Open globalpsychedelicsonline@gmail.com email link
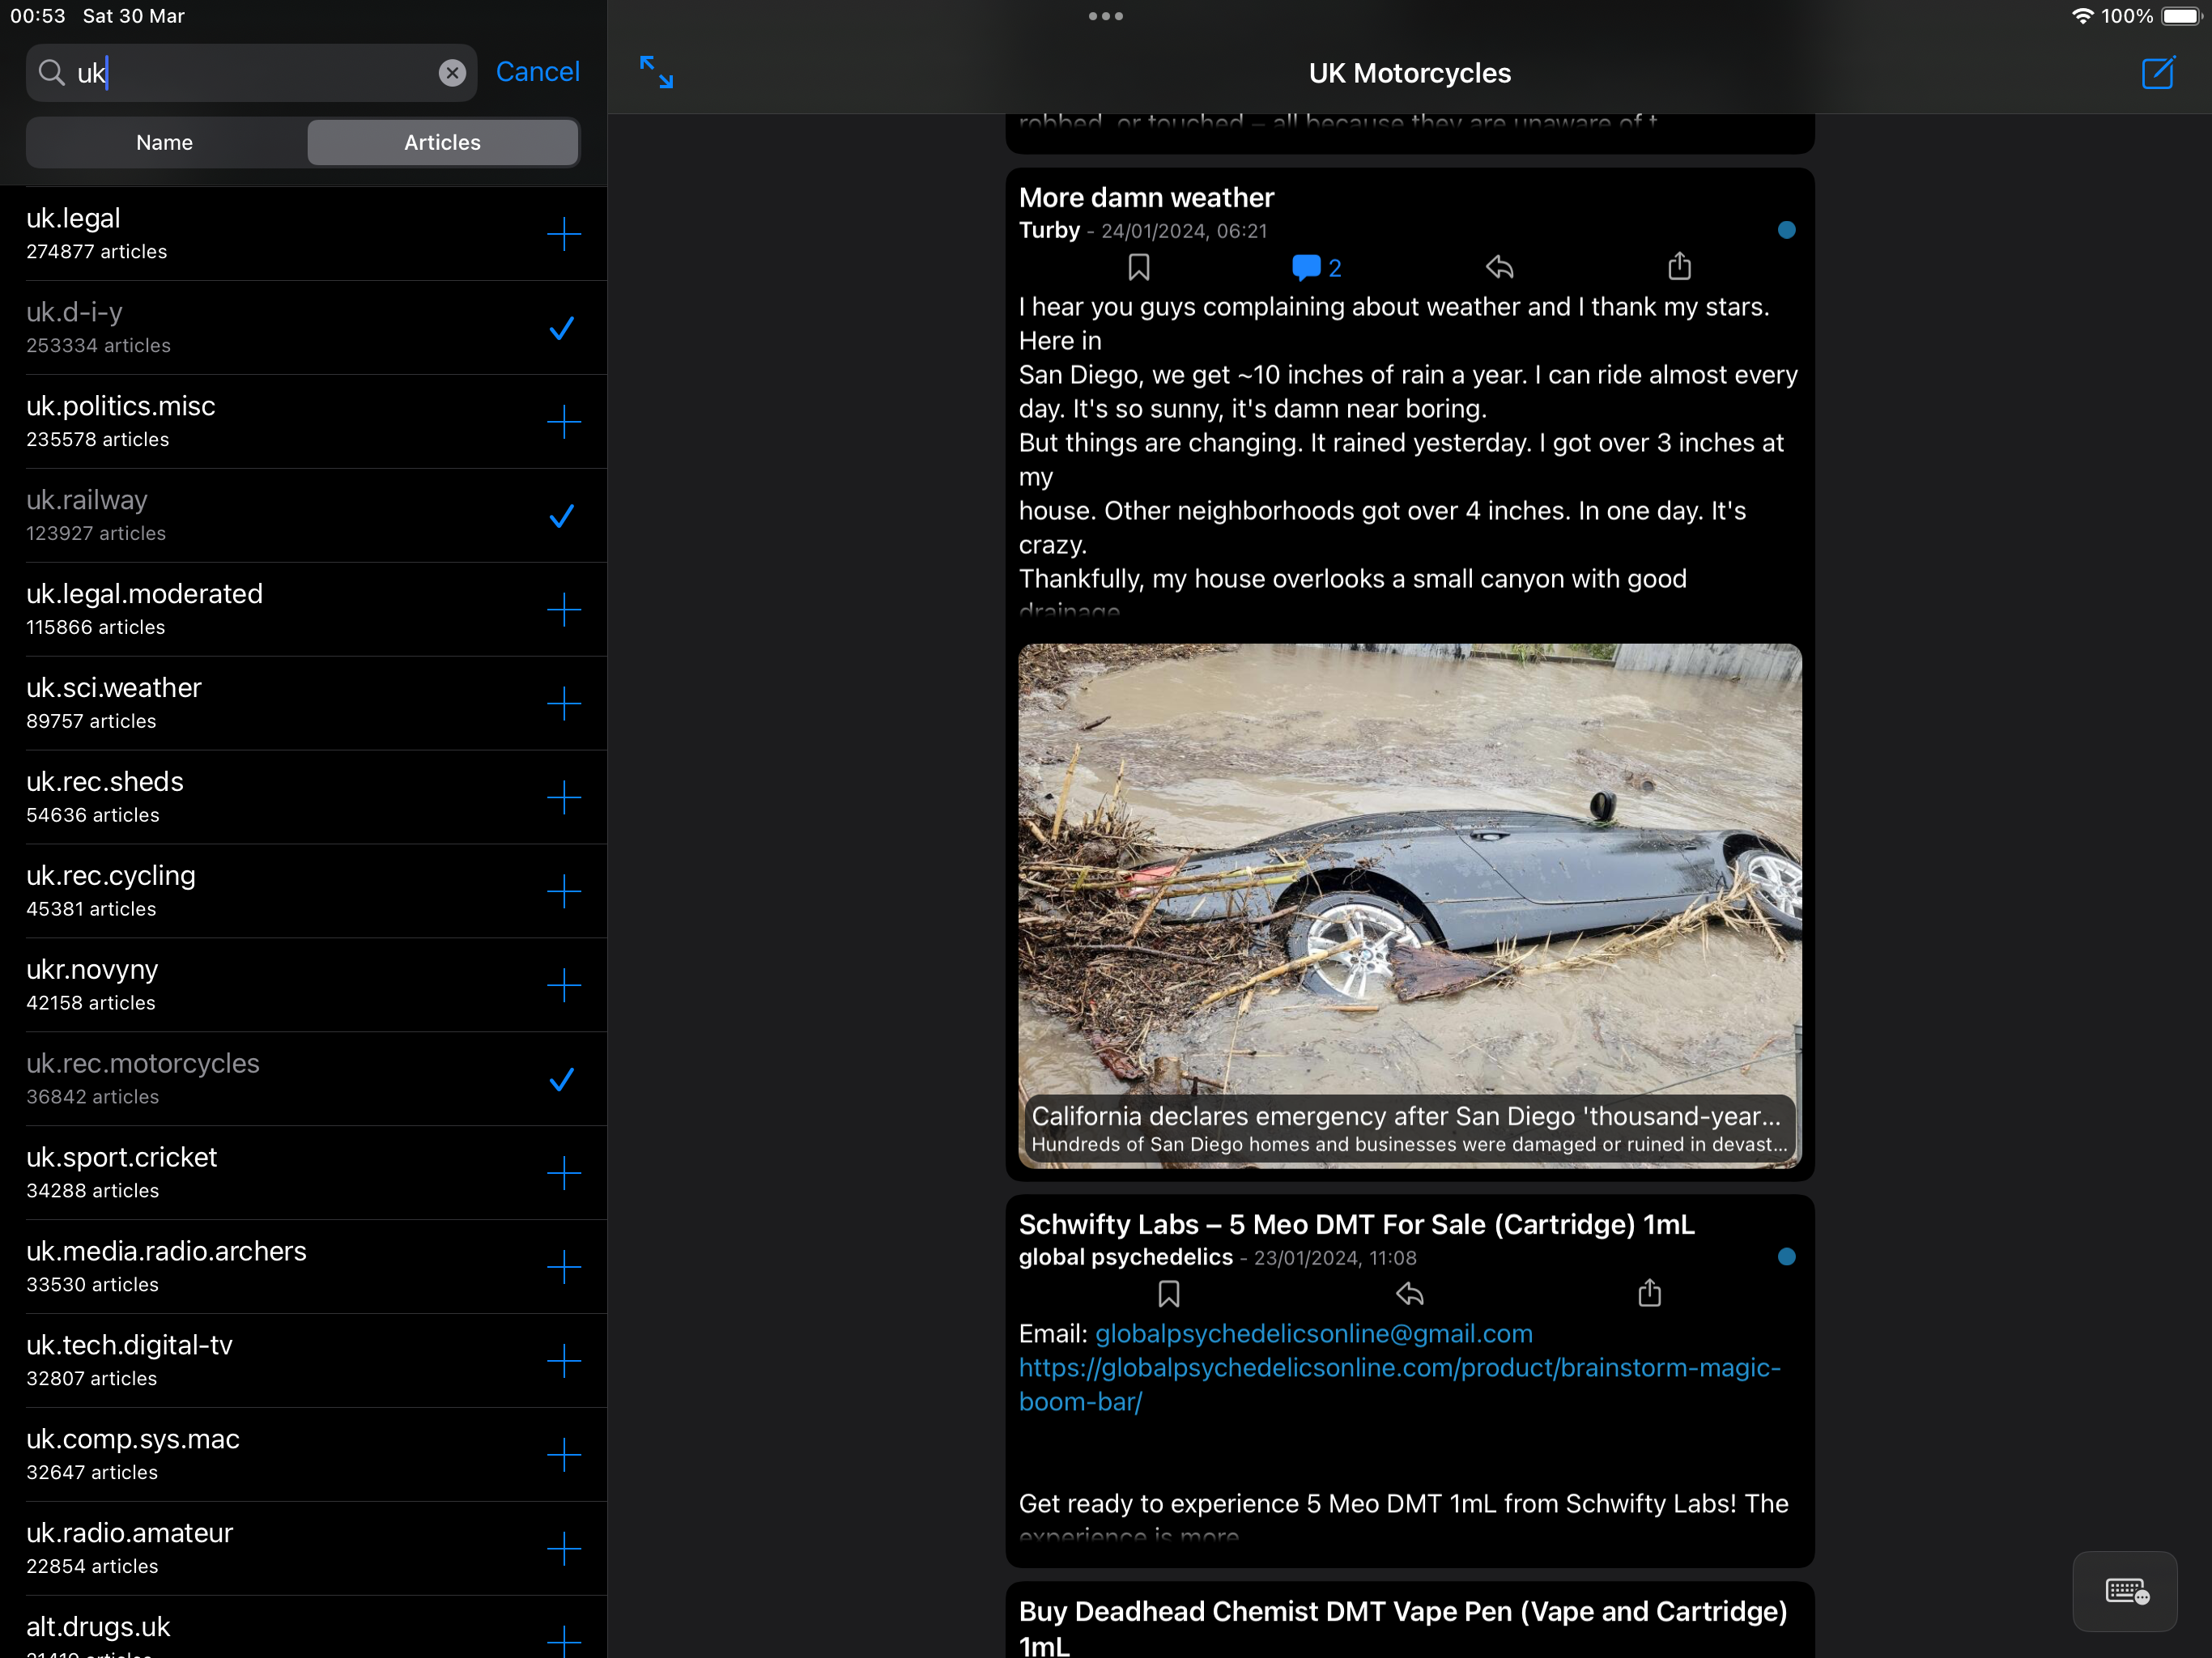 click(x=1313, y=1333)
